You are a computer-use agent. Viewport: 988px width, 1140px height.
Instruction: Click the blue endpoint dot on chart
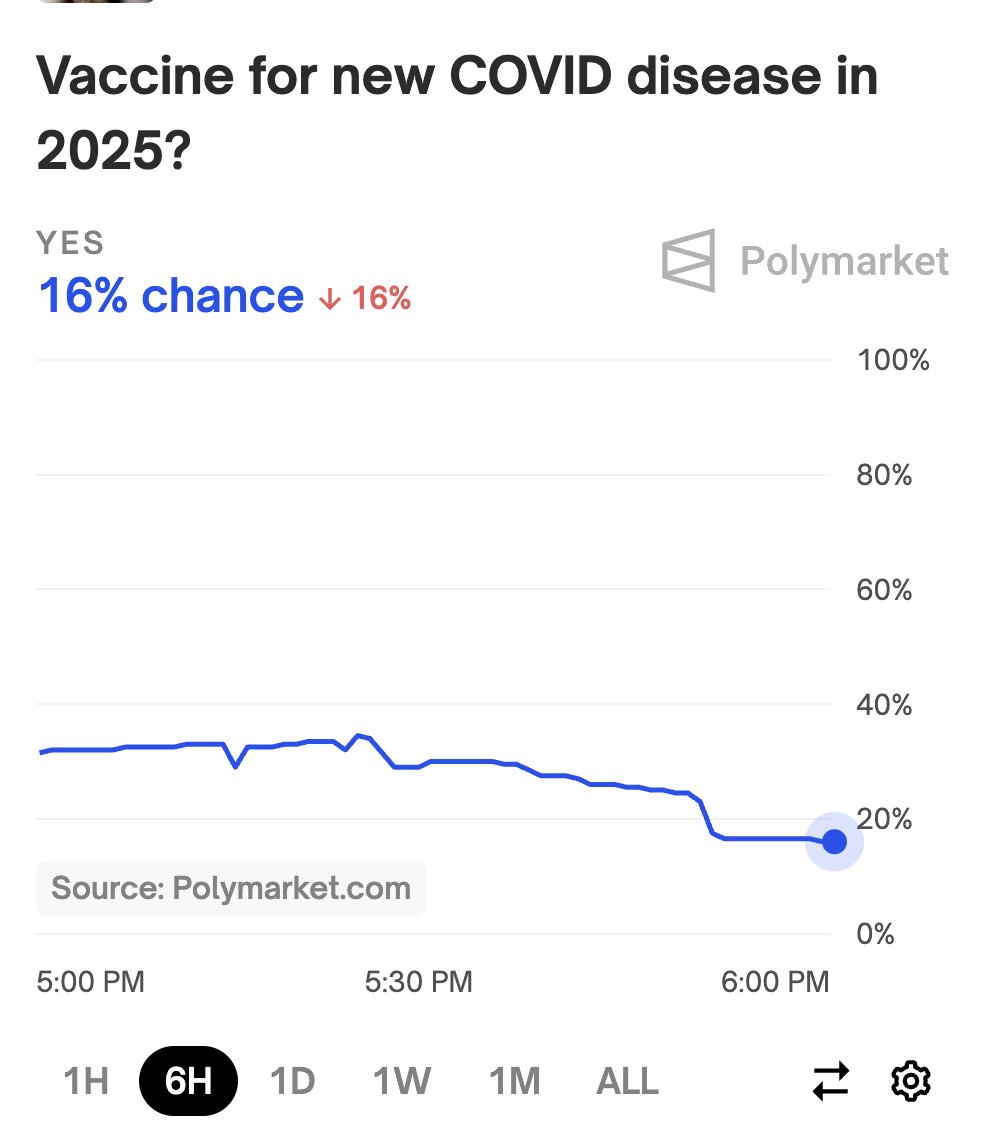(835, 841)
